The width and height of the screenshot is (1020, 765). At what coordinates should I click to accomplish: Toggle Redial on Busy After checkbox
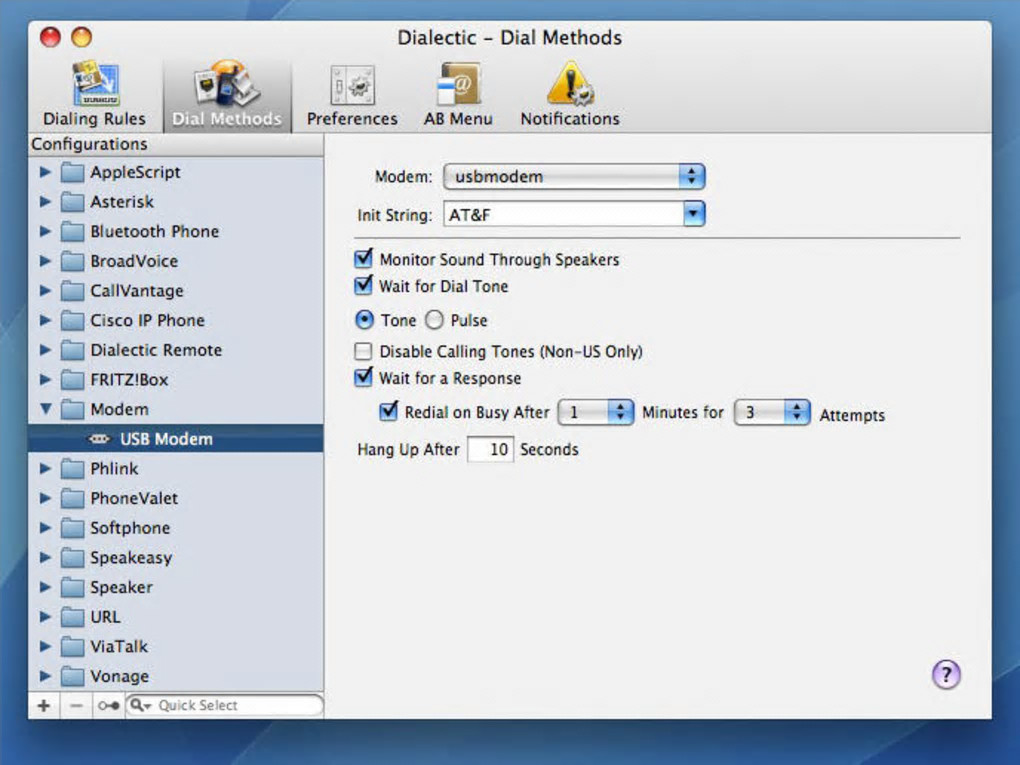tap(388, 411)
